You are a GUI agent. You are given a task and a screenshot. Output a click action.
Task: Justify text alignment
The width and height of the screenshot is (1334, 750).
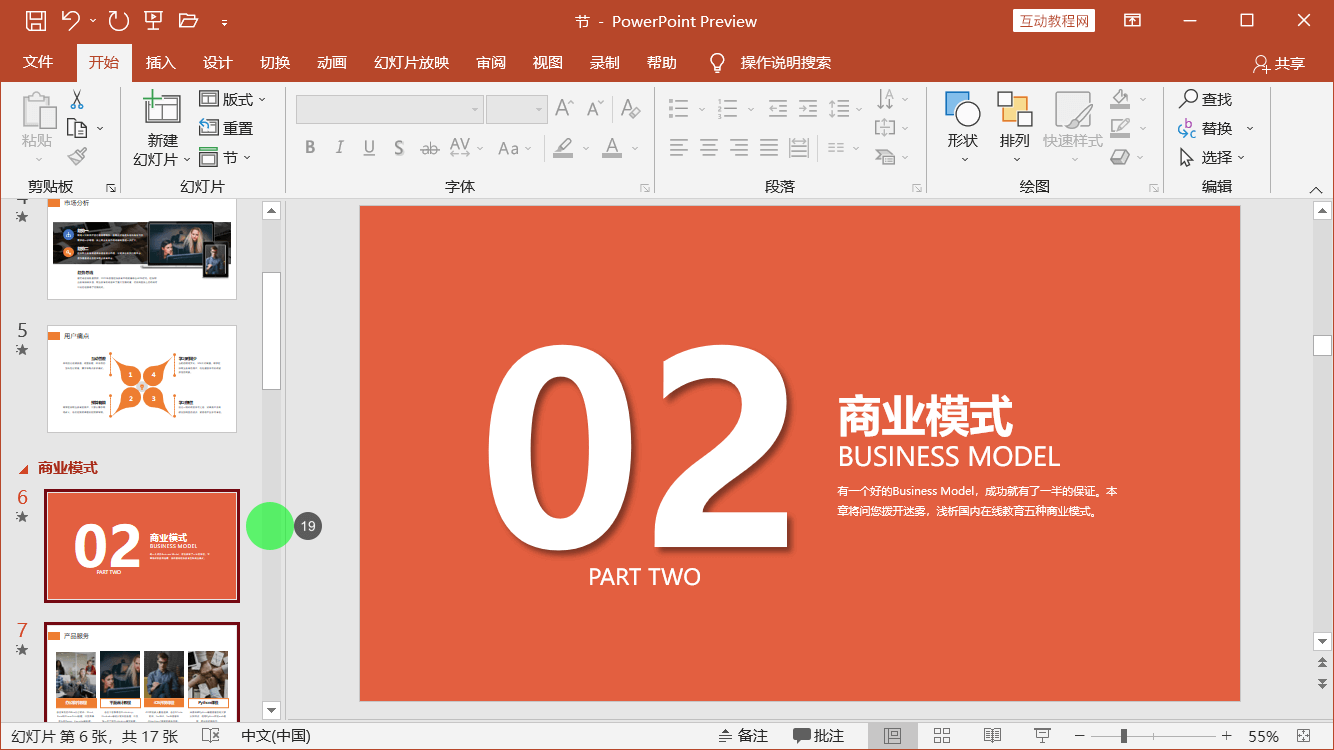769,148
